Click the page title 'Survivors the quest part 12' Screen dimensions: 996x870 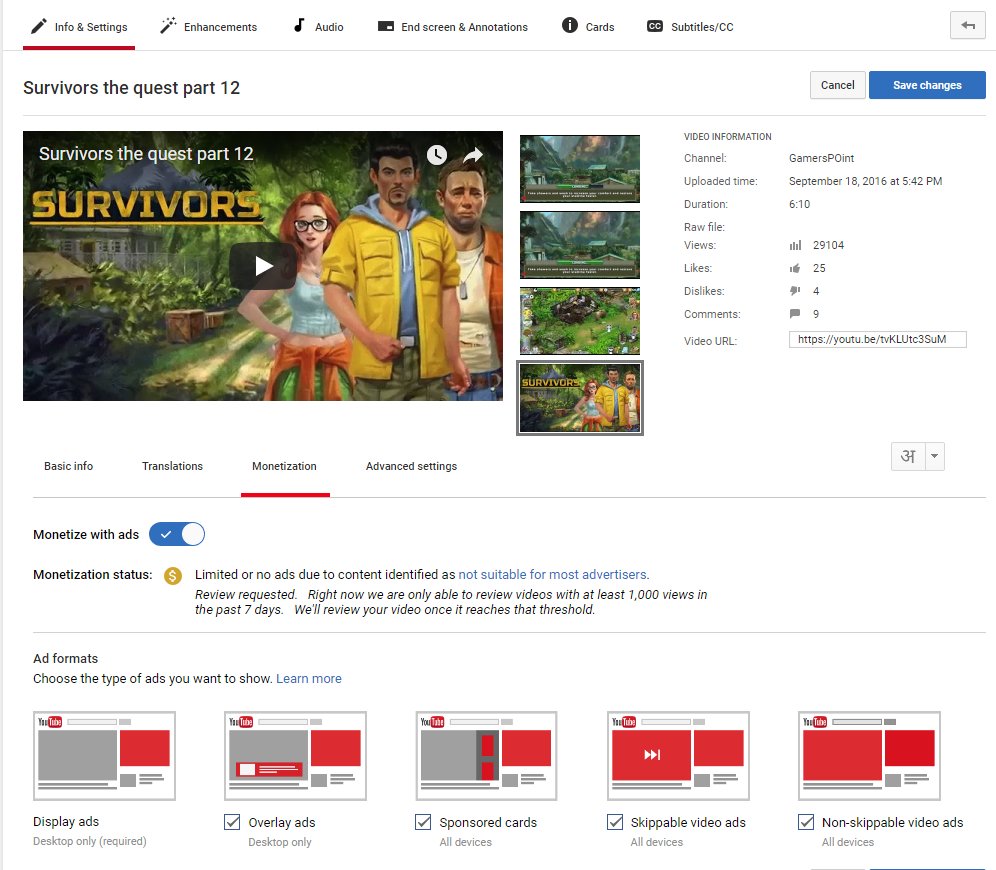[131, 88]
